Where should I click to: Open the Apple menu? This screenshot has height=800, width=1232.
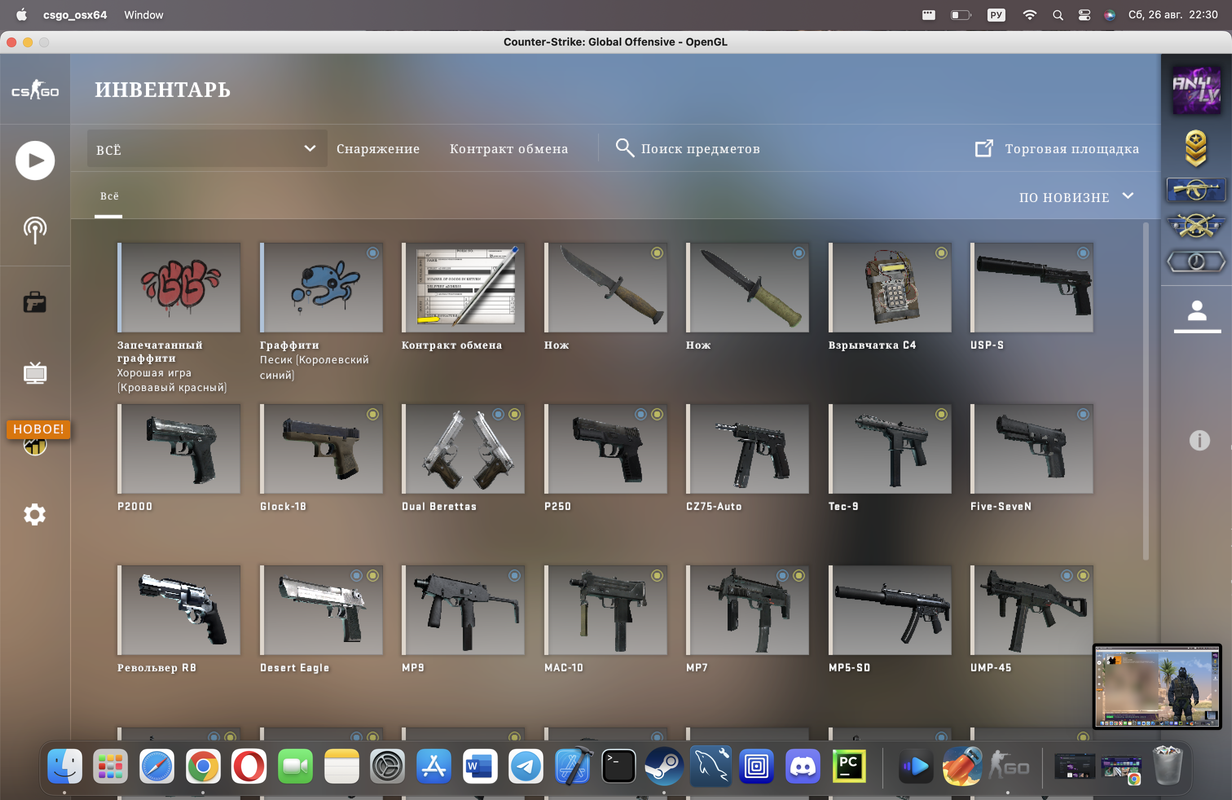click(x=20, y=15)
